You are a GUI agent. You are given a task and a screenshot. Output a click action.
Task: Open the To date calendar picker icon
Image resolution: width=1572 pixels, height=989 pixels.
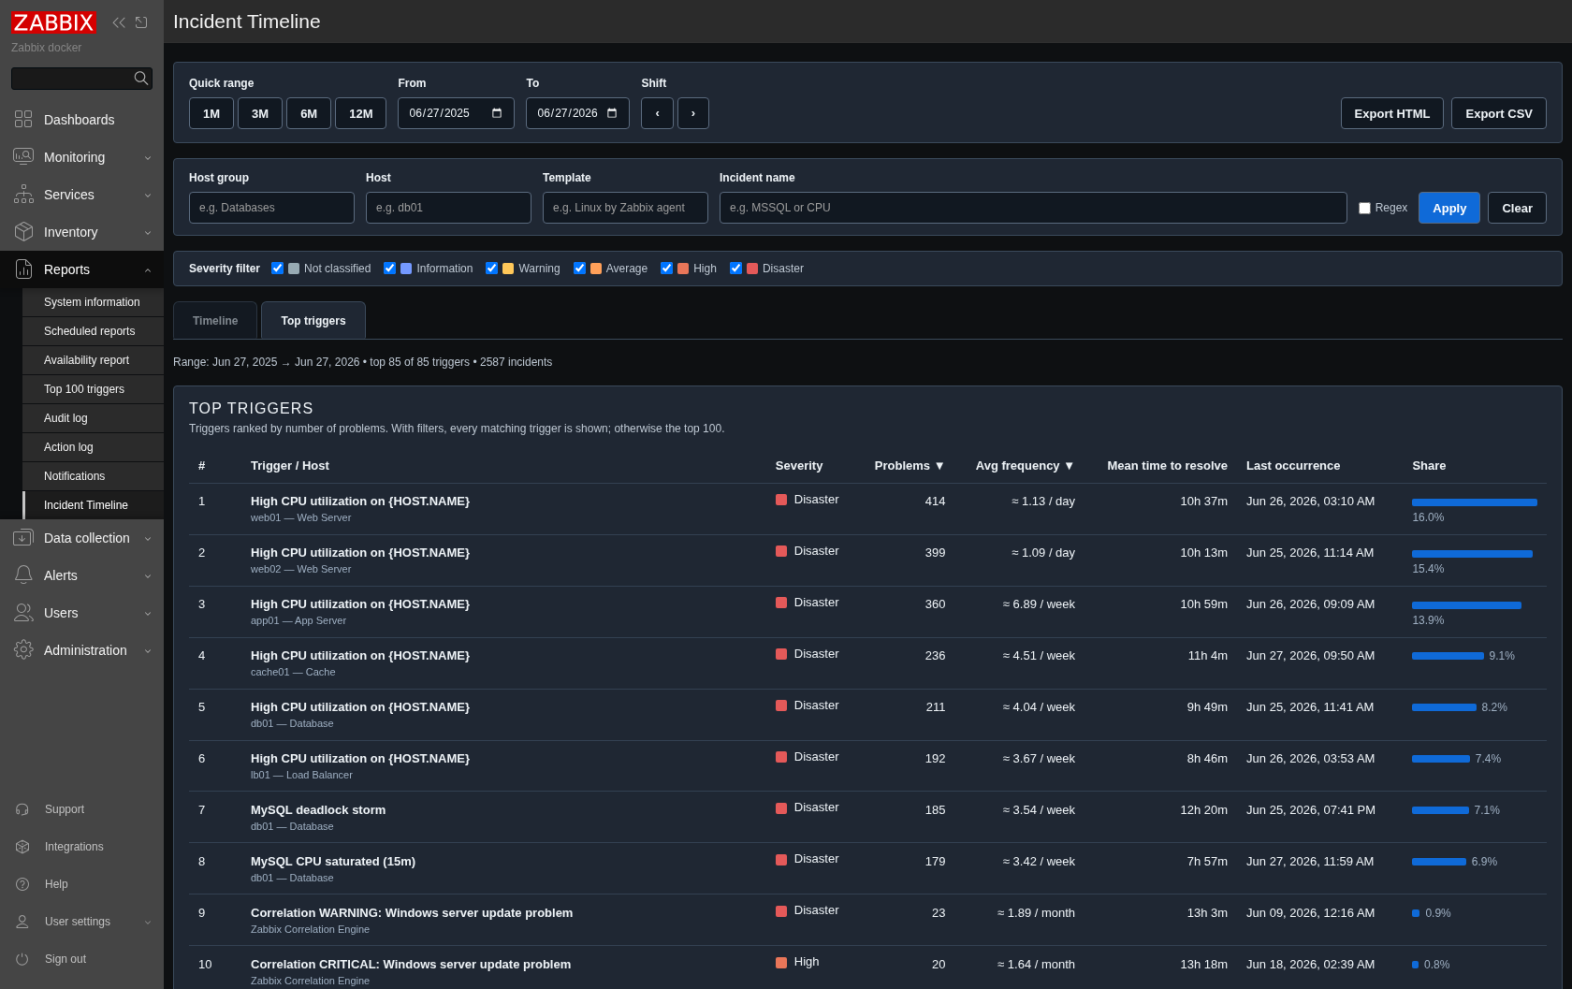click(612, 113)
